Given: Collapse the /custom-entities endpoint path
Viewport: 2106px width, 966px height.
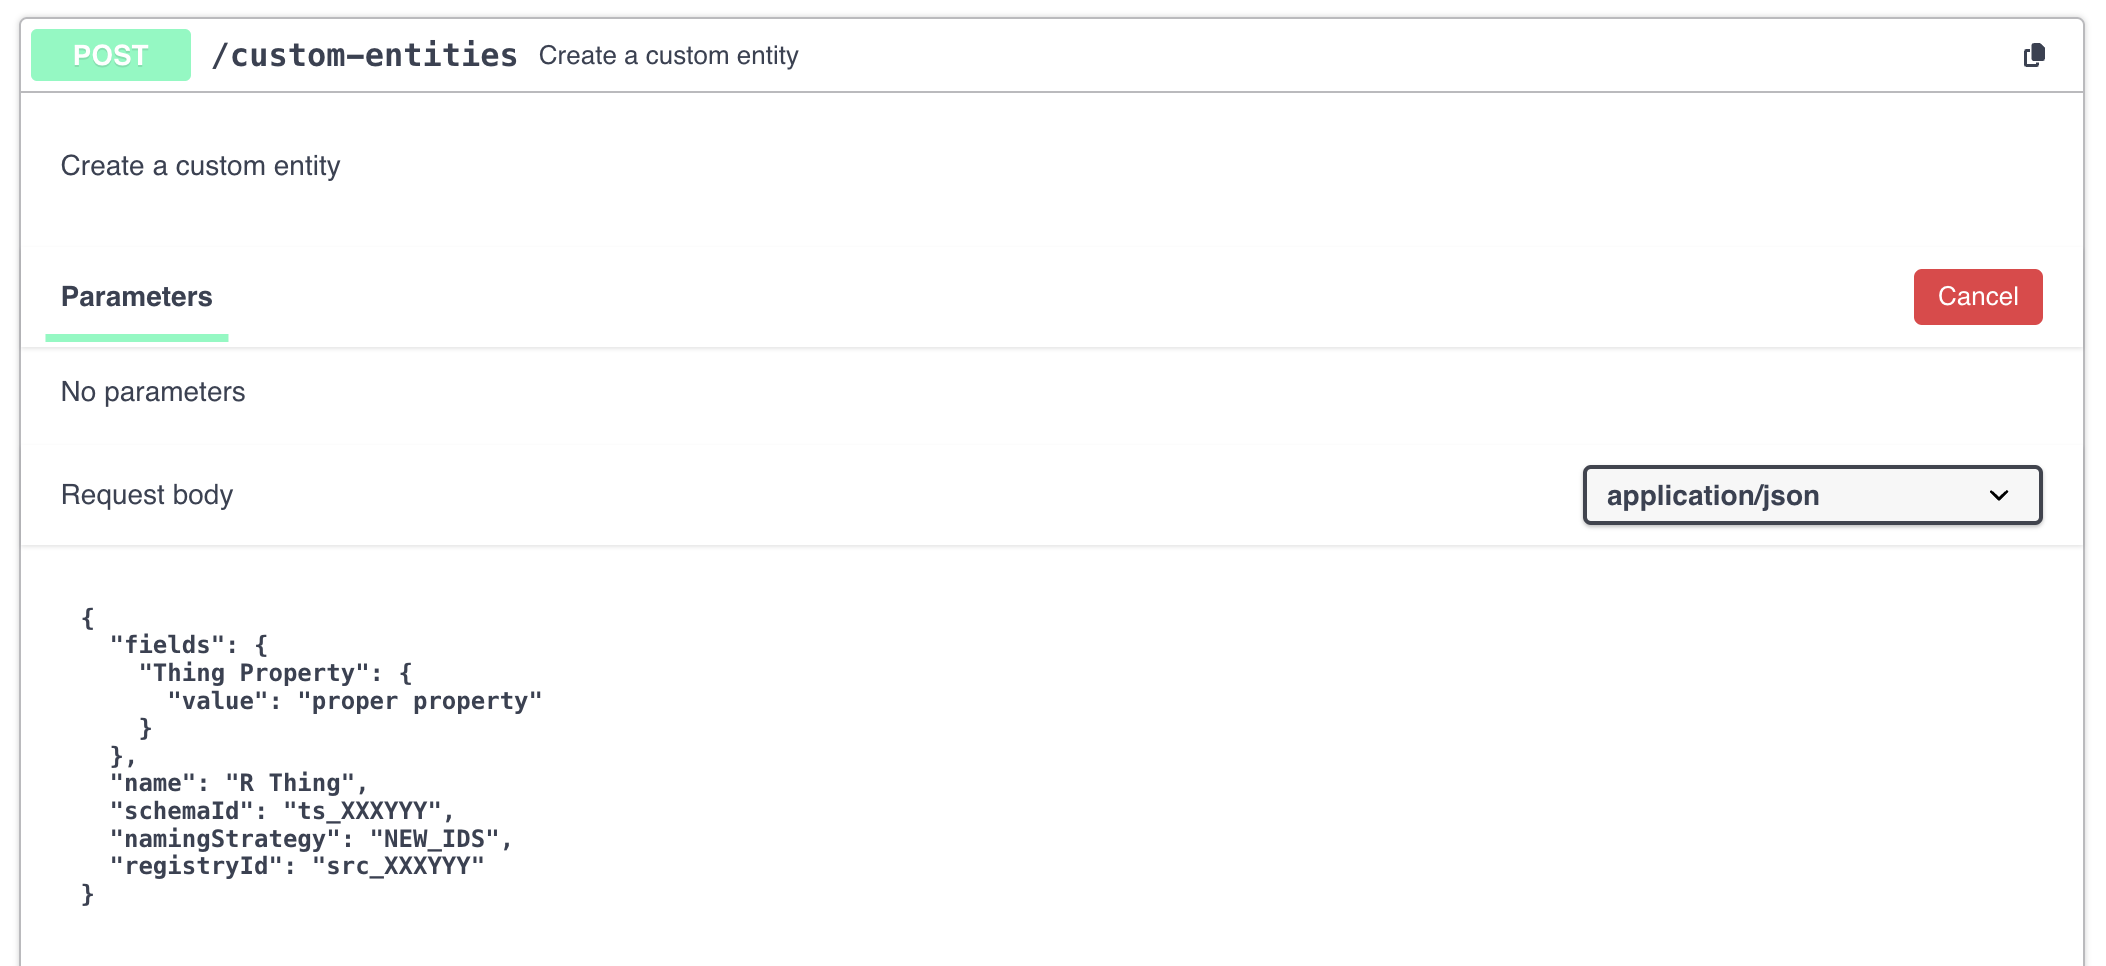Looking at the screenshot, I should coord(365,55).
